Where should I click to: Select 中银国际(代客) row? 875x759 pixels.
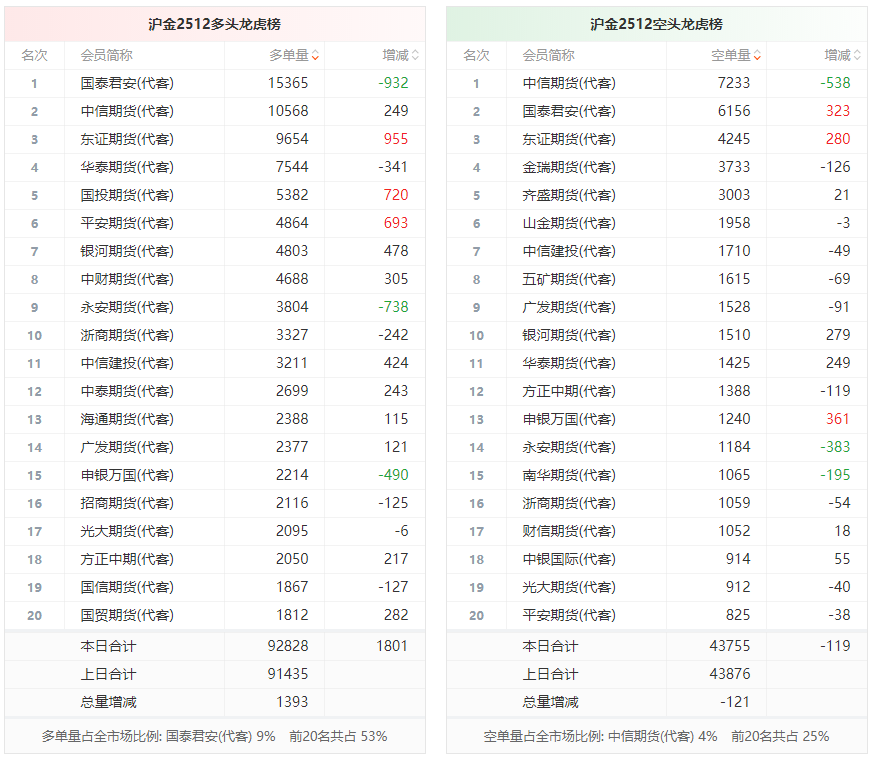[x=657, y=559]
